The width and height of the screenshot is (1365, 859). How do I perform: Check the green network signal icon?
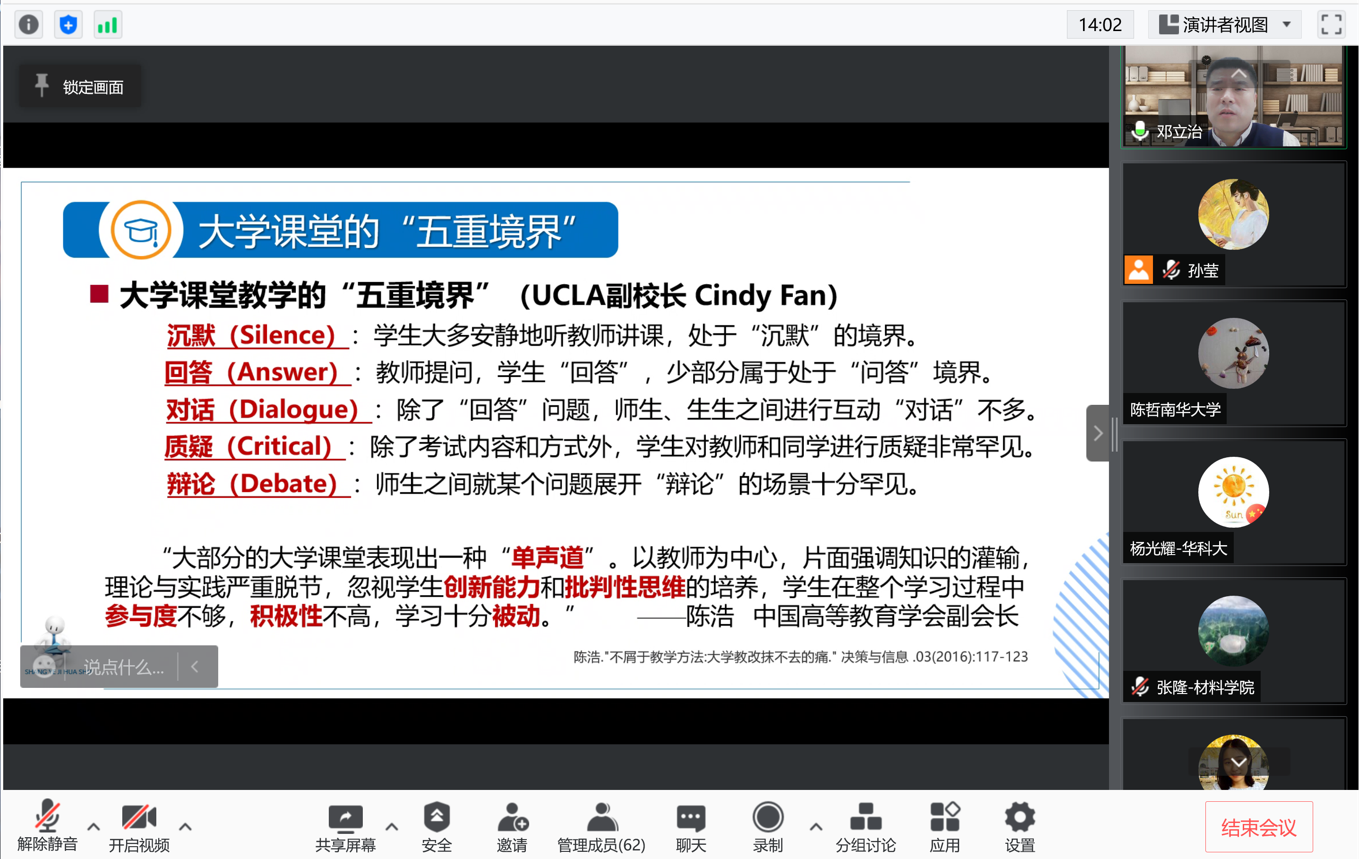(107, 25)
